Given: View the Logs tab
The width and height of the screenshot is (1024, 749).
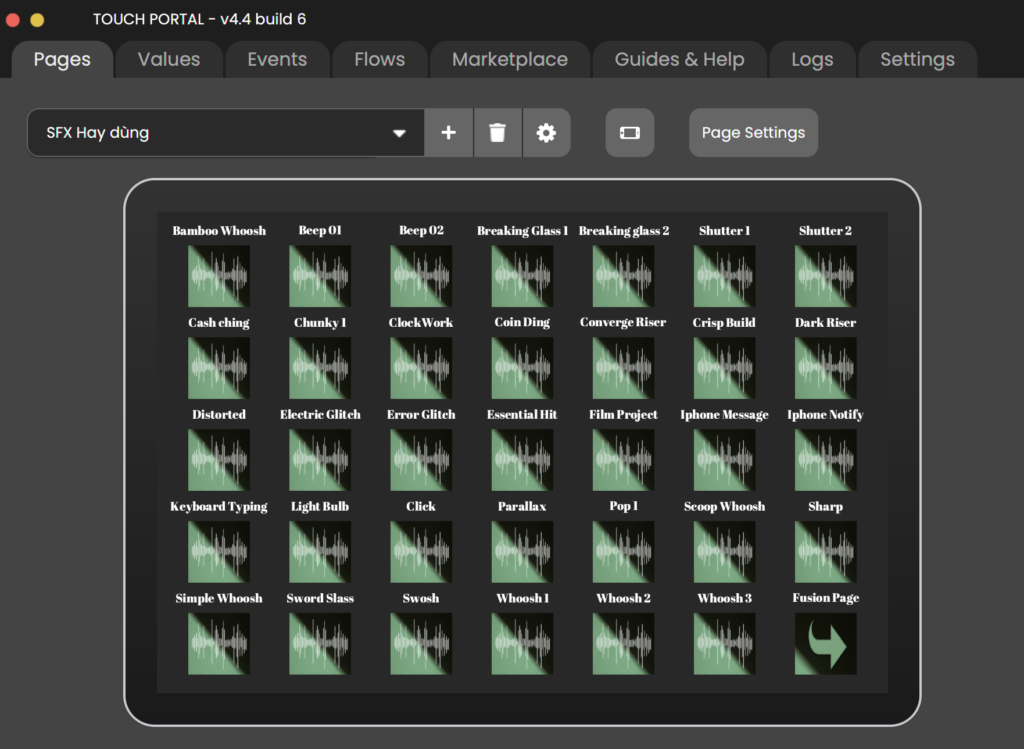Looking at the screenshot, I should pos(811,60).
